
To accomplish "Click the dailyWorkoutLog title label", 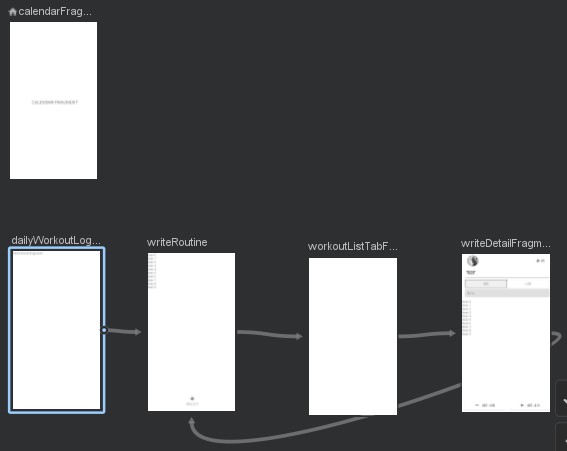I will [x=56, y=241].
